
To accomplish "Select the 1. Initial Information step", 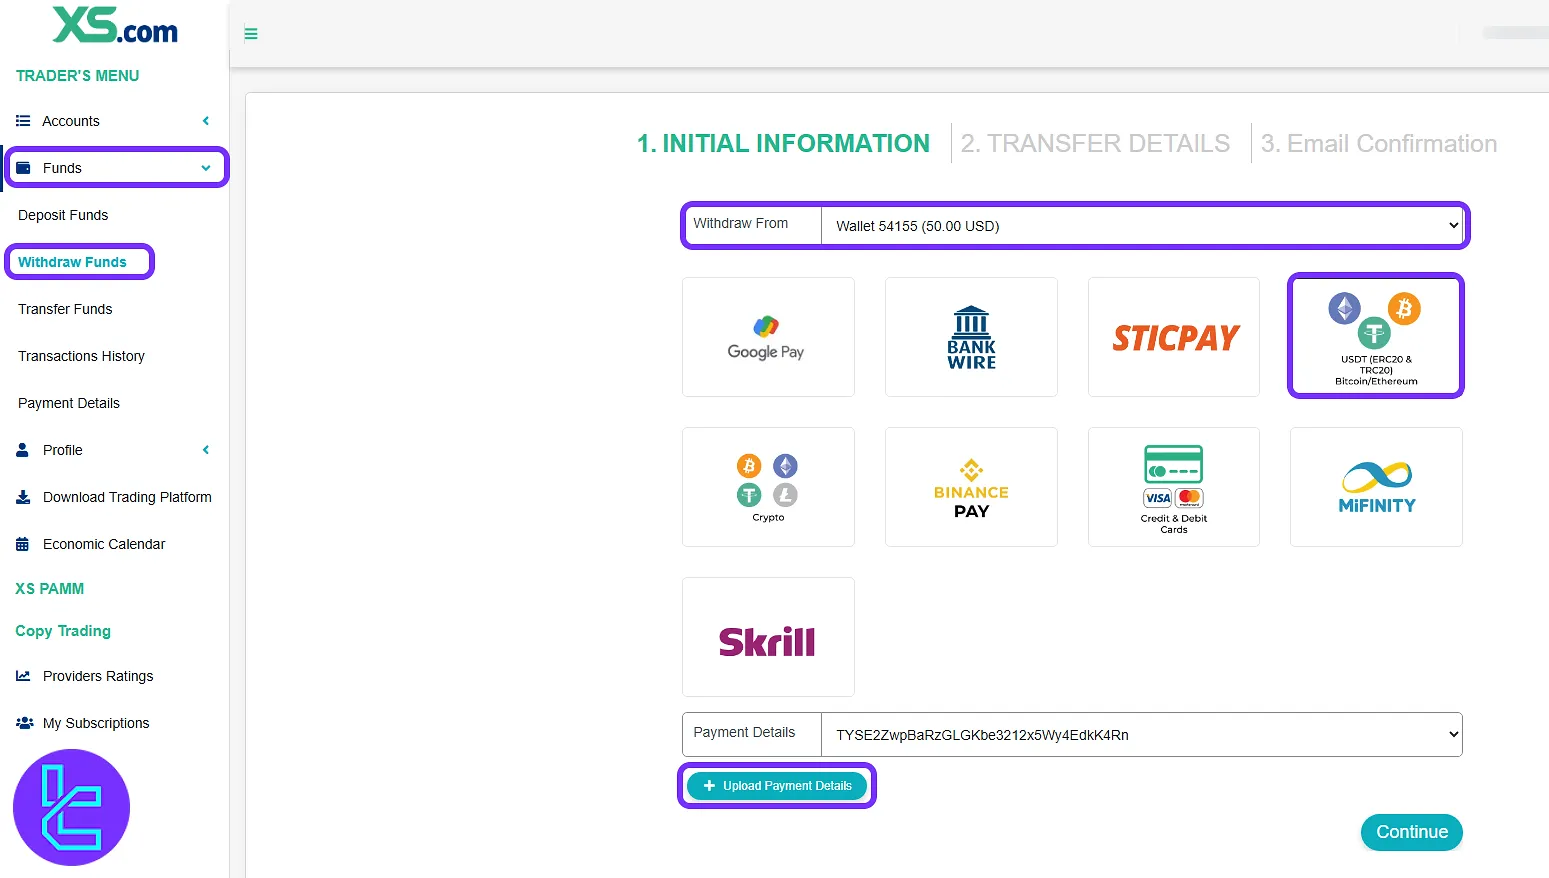I will 784,144.
